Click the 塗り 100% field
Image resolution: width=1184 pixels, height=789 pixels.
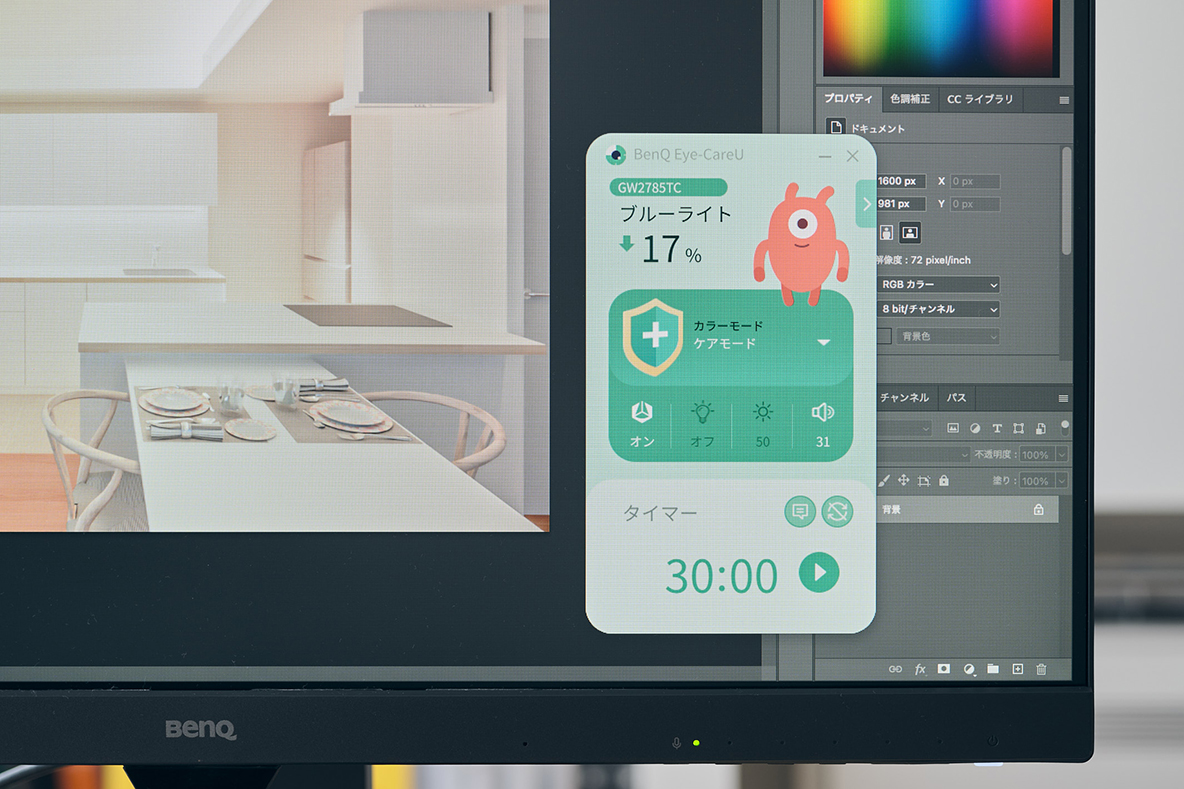[x=1035, y=481]
